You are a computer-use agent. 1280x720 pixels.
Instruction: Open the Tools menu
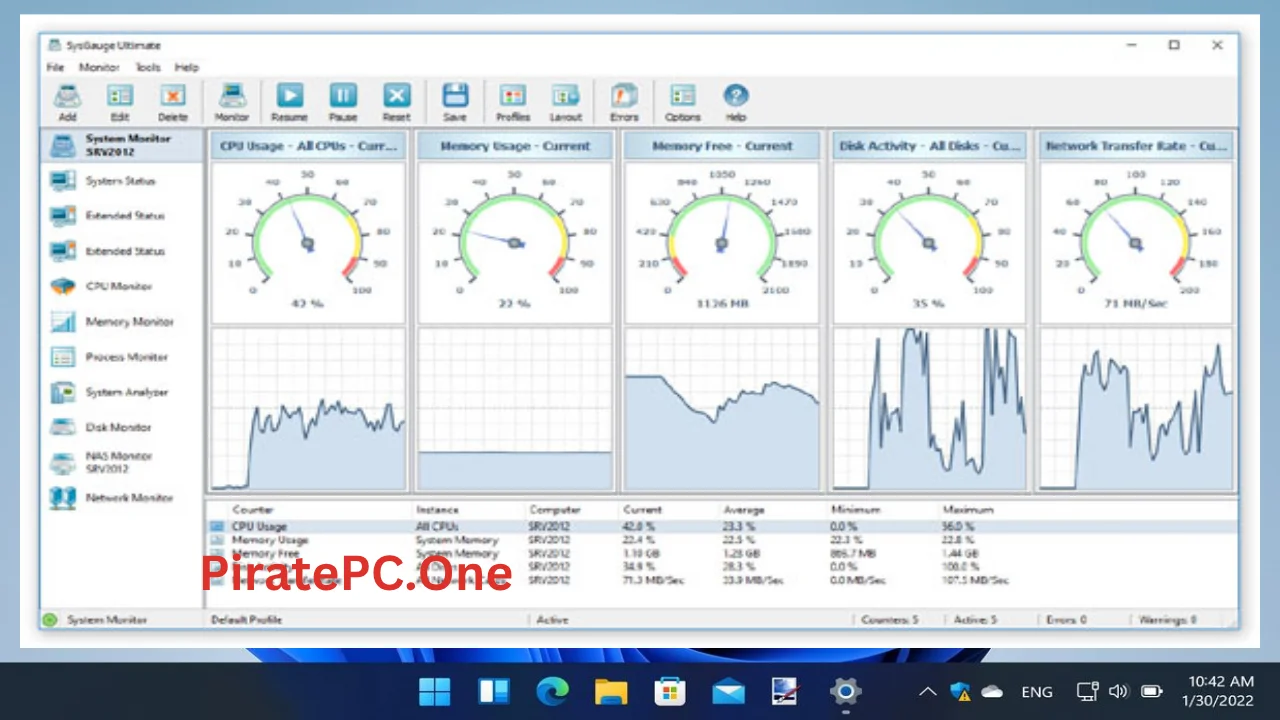[147, 67]
